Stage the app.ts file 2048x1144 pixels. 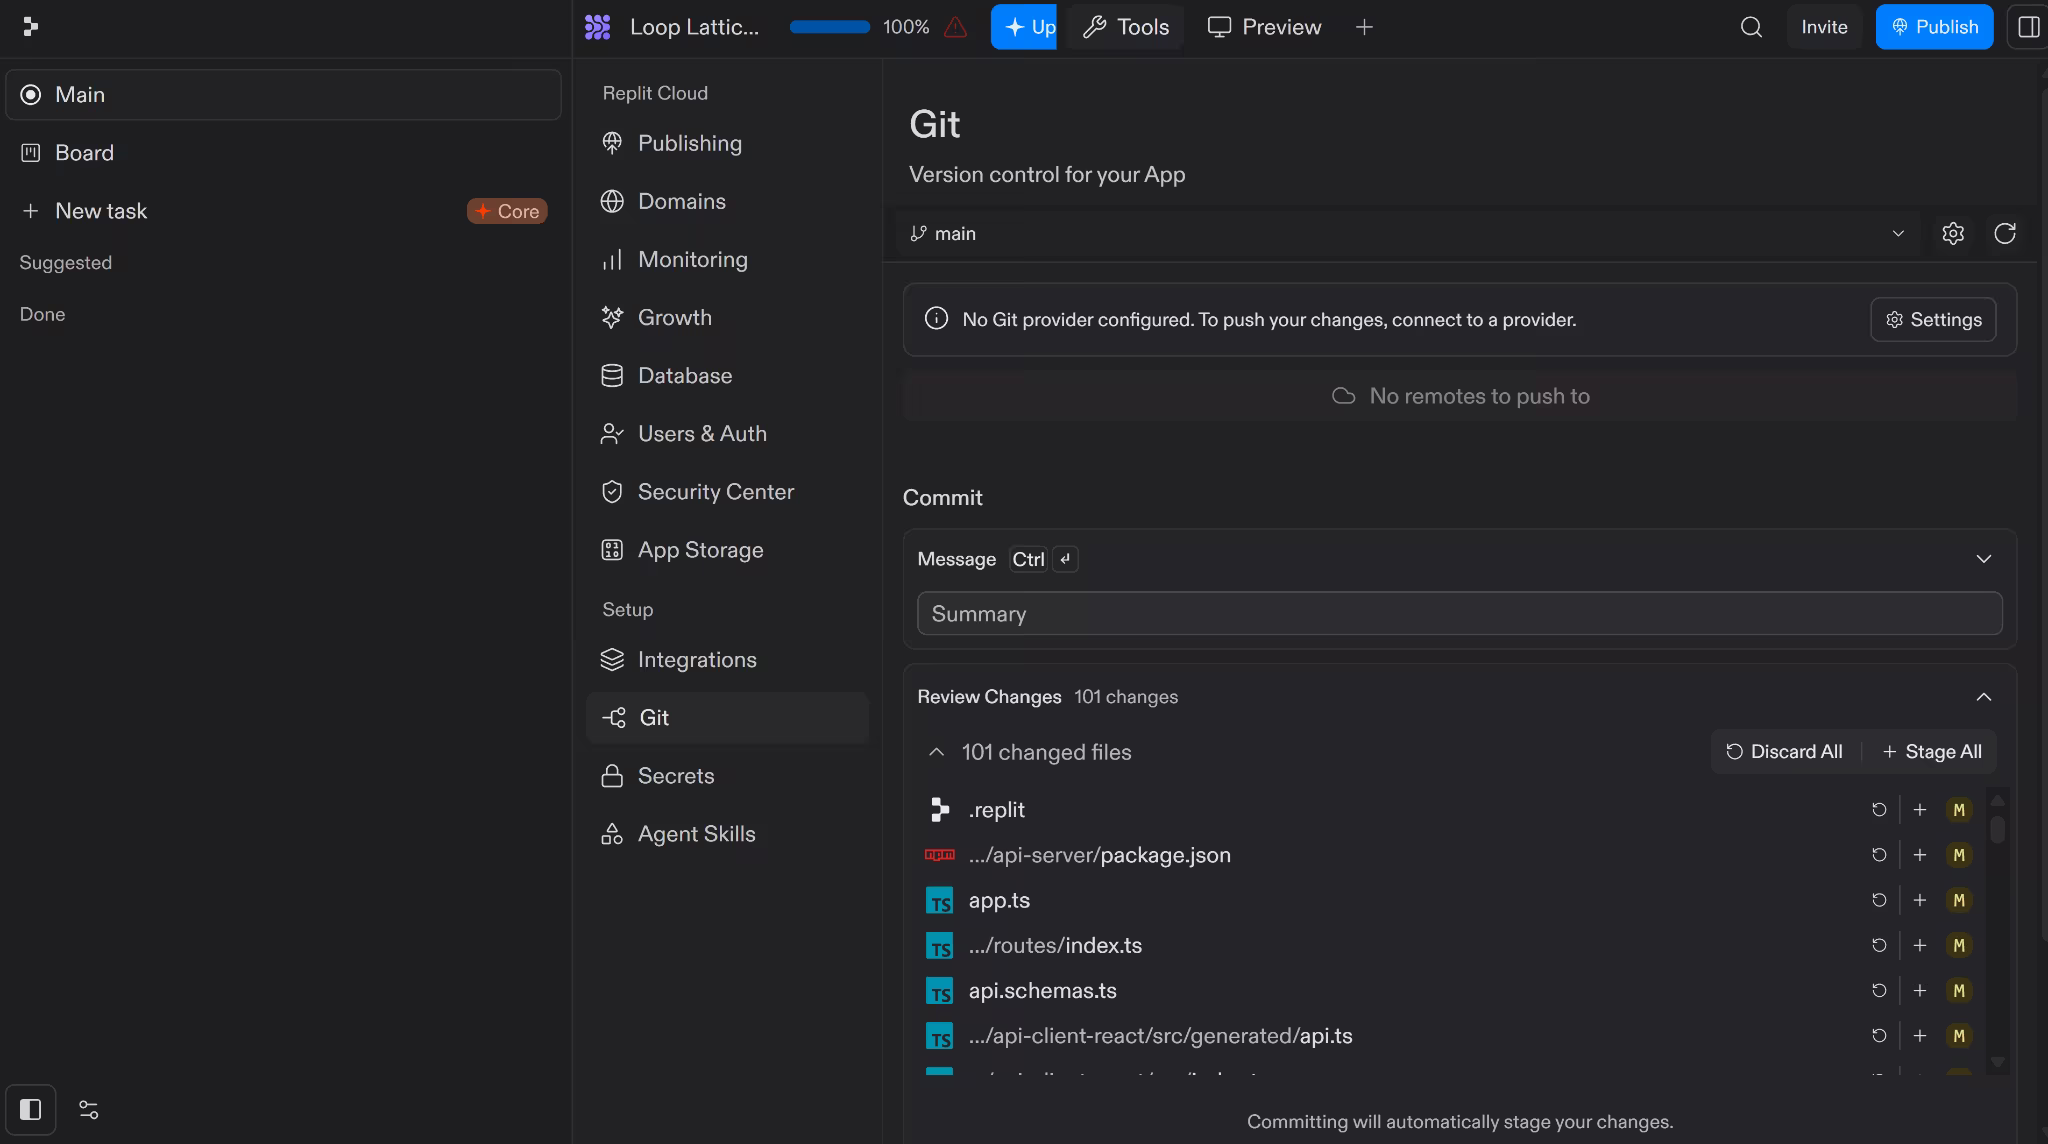click(x=1919, y=900)
